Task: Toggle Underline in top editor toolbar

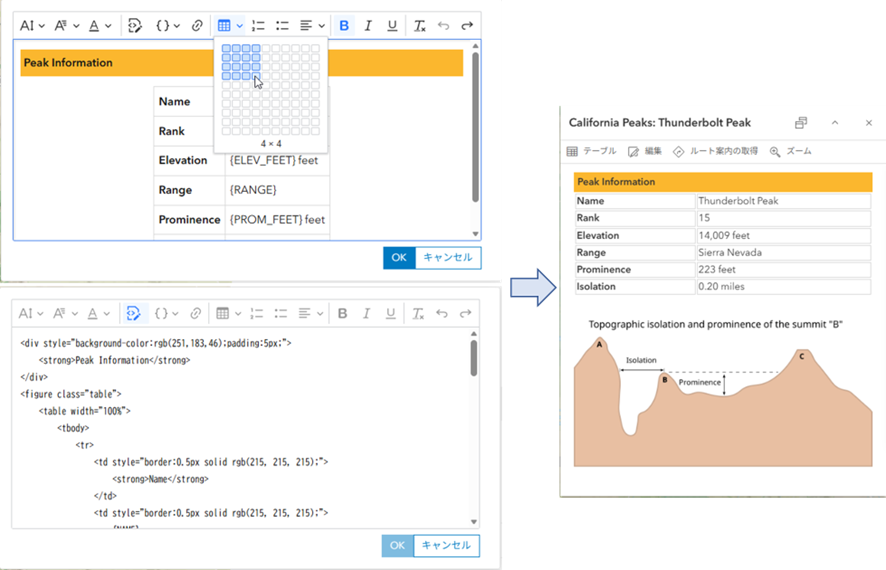Action: 392,26
